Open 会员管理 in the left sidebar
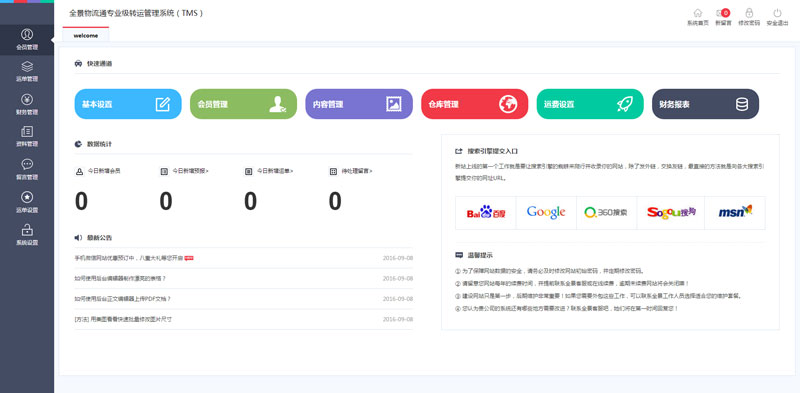 [x=27, y=40]
